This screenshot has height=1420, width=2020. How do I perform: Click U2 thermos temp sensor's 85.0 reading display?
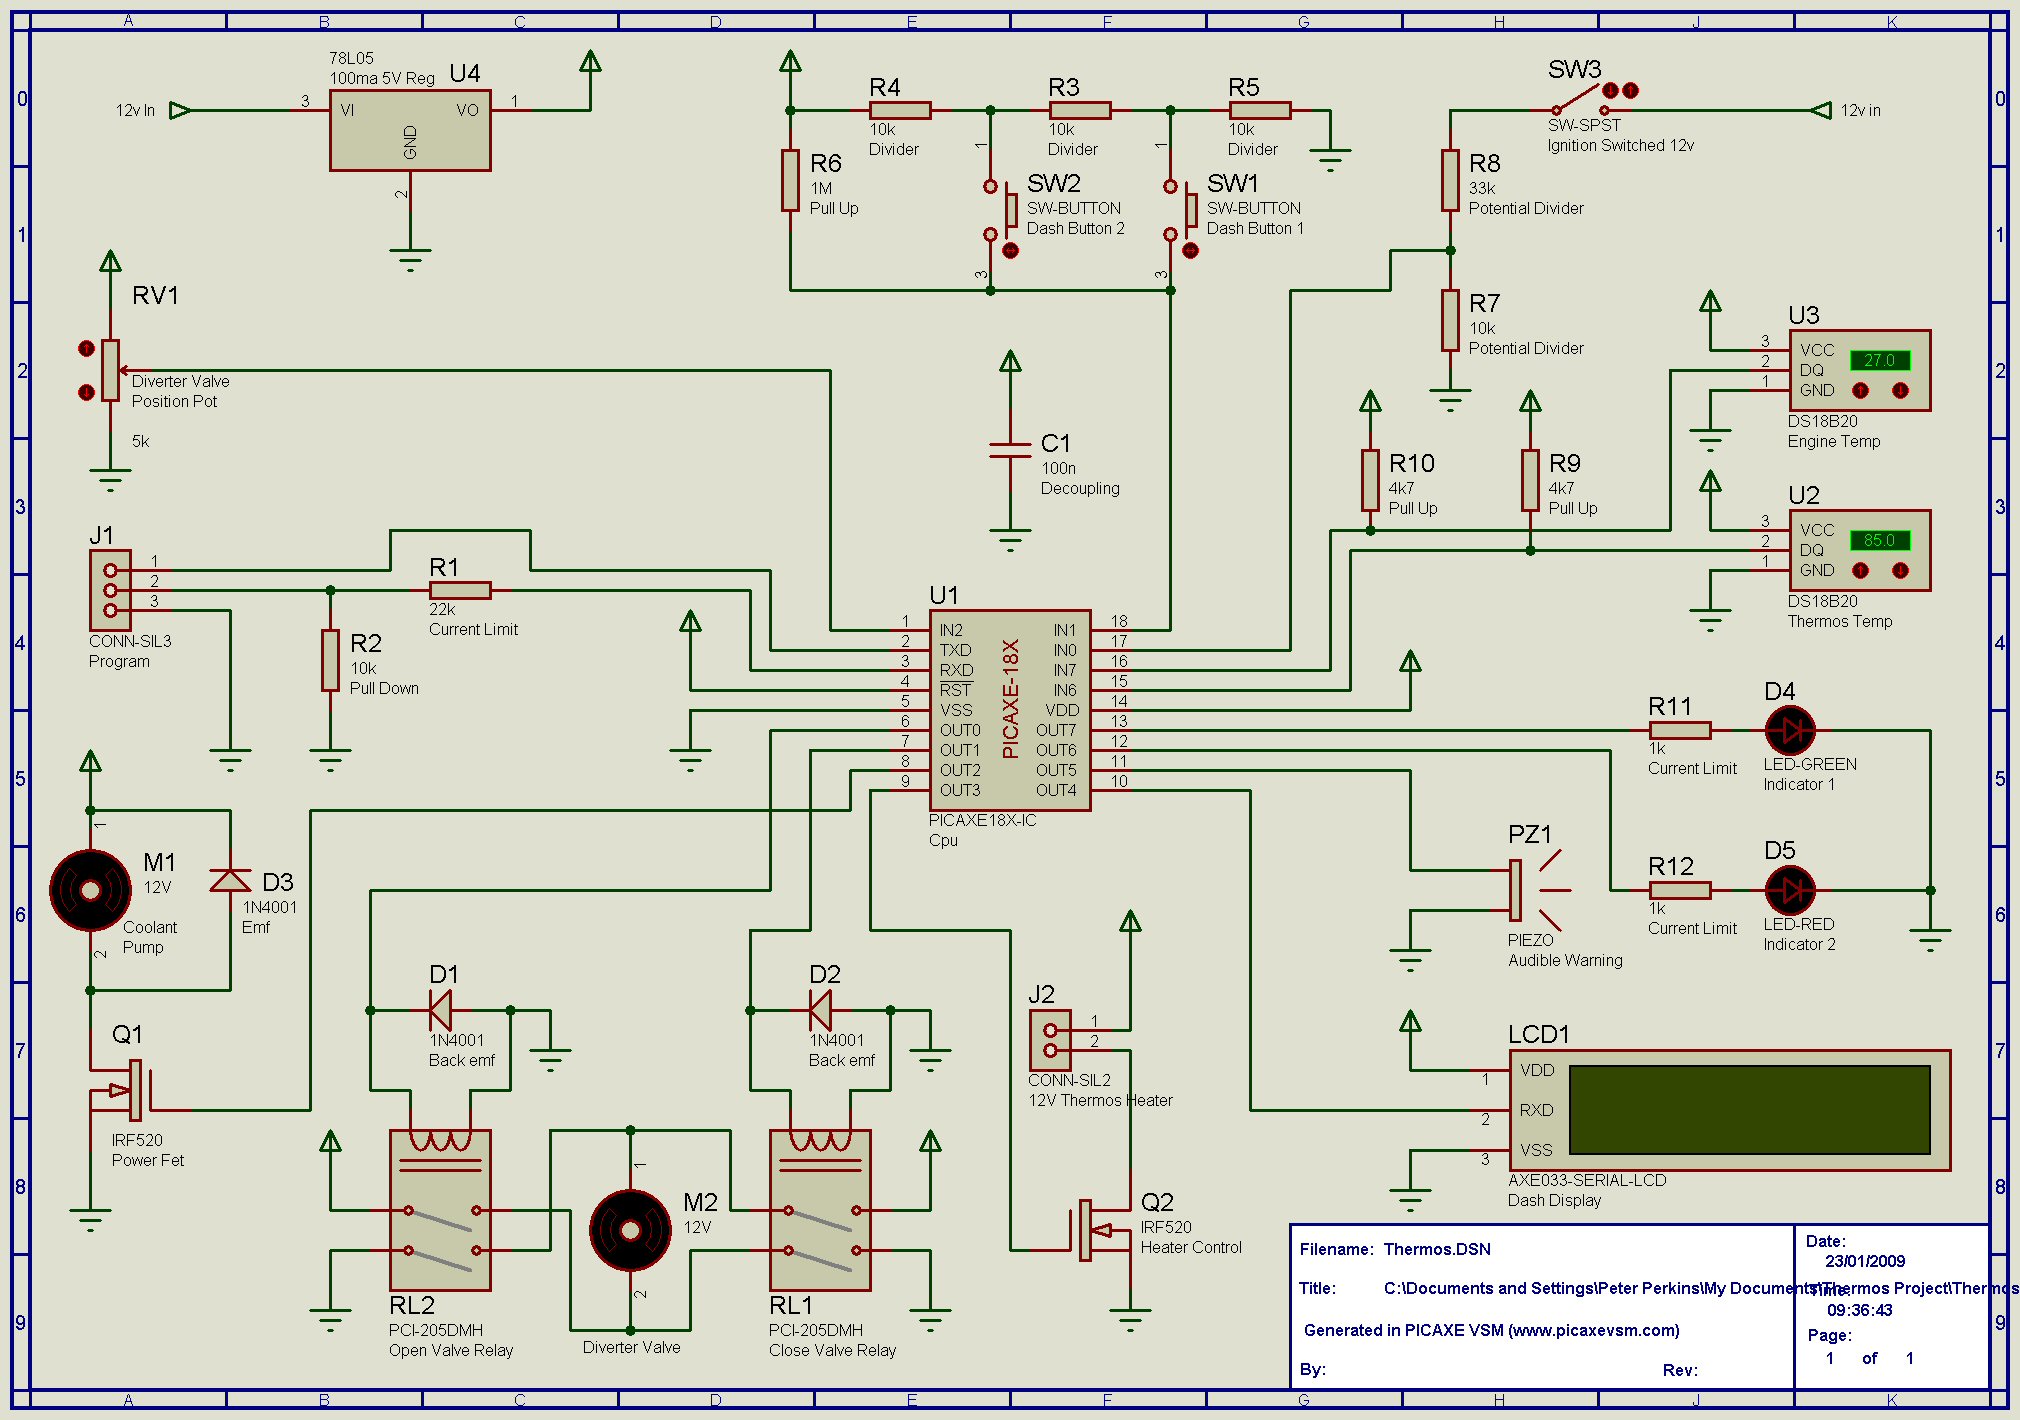pos(1879,540)
